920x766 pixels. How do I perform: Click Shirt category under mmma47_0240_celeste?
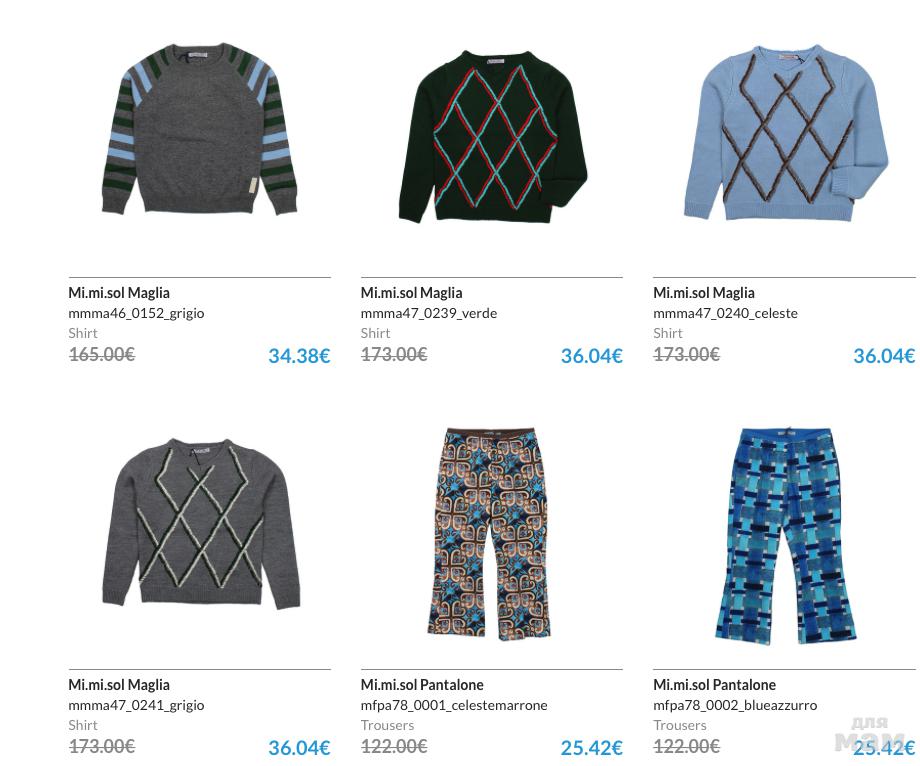pos(668,333)
